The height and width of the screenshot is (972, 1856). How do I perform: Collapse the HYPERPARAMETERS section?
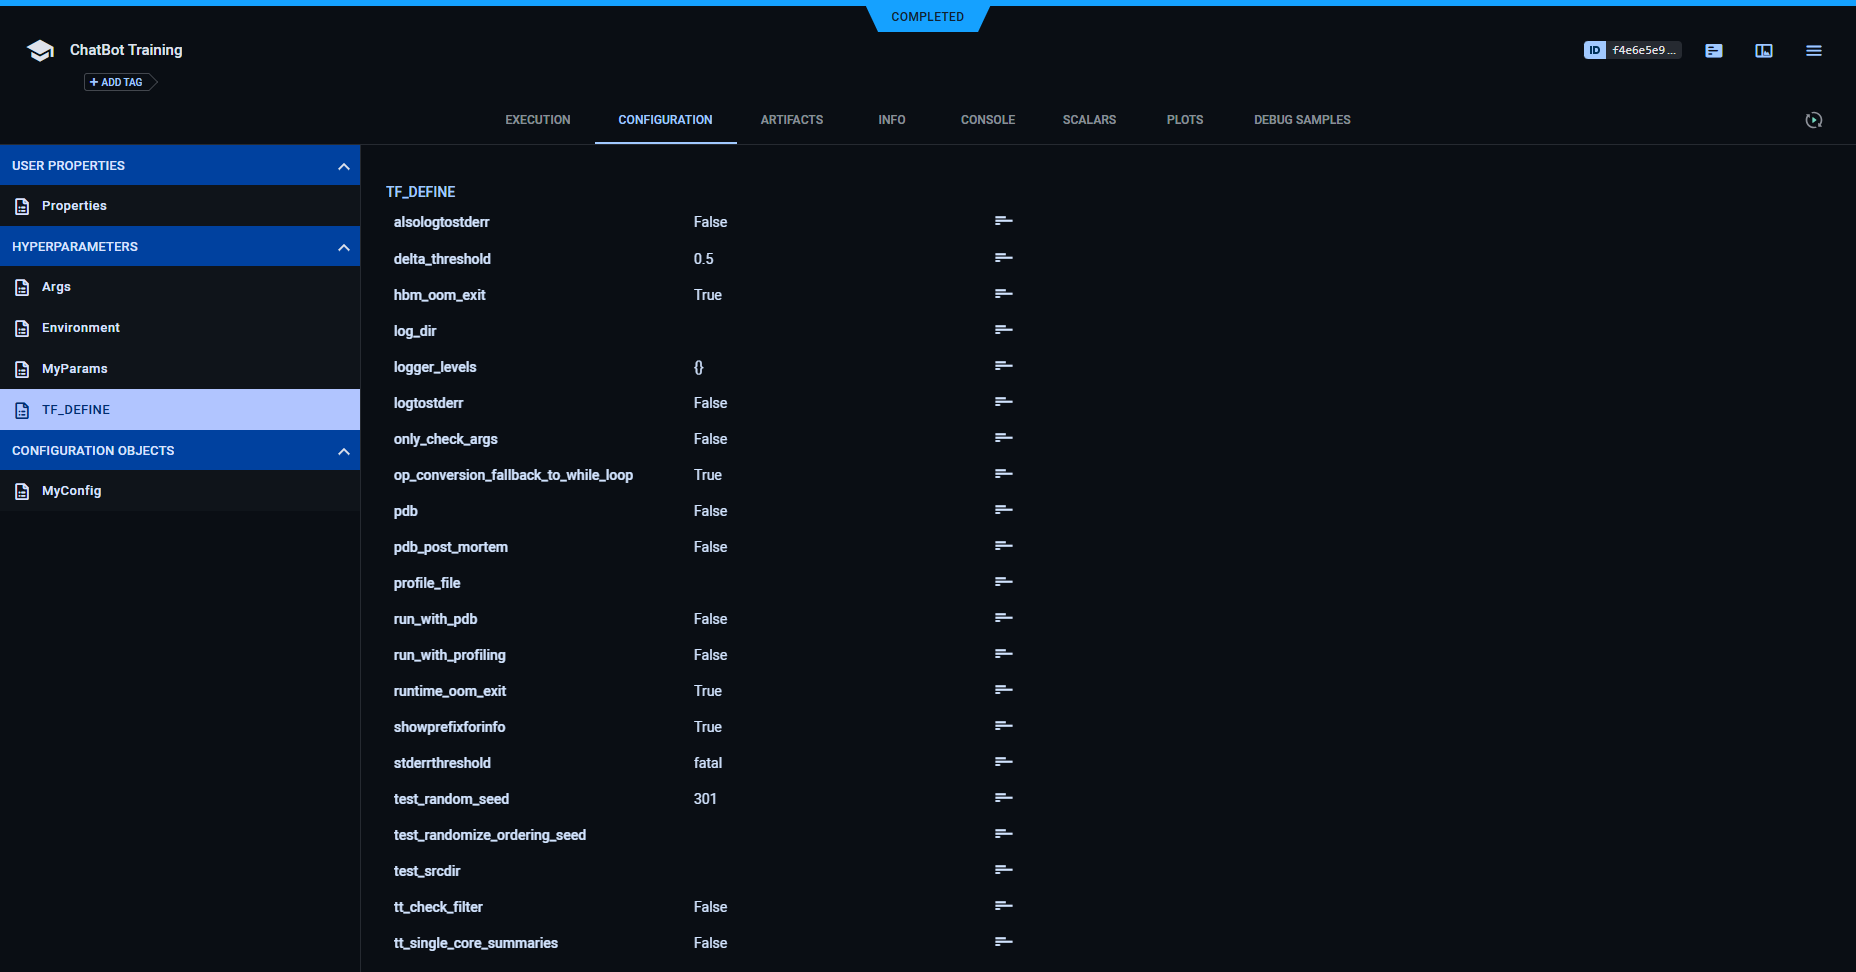coord(345,246)
